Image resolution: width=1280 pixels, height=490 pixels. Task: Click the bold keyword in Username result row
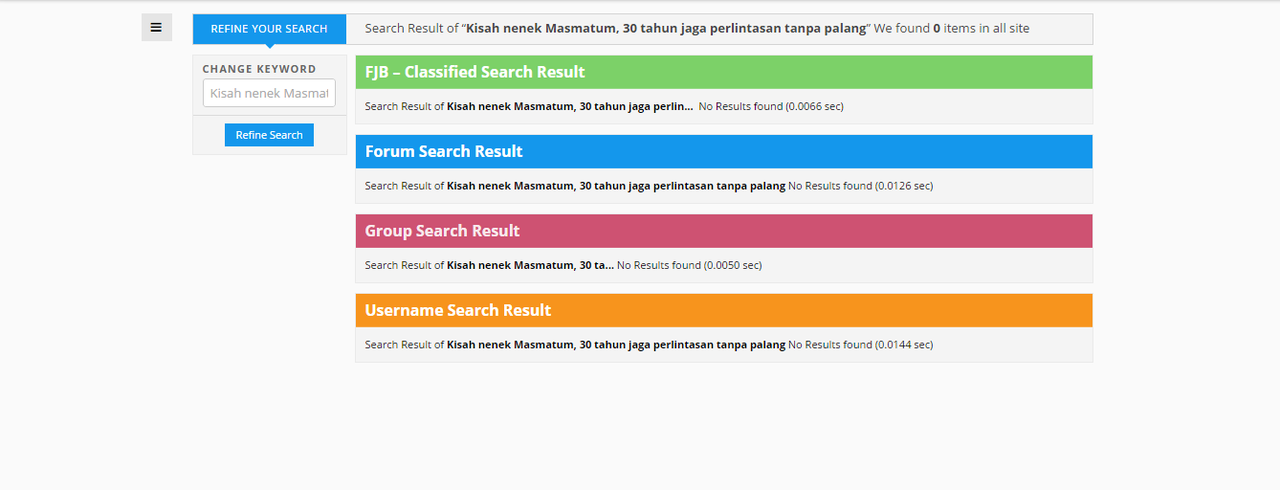tap(616, 345)
